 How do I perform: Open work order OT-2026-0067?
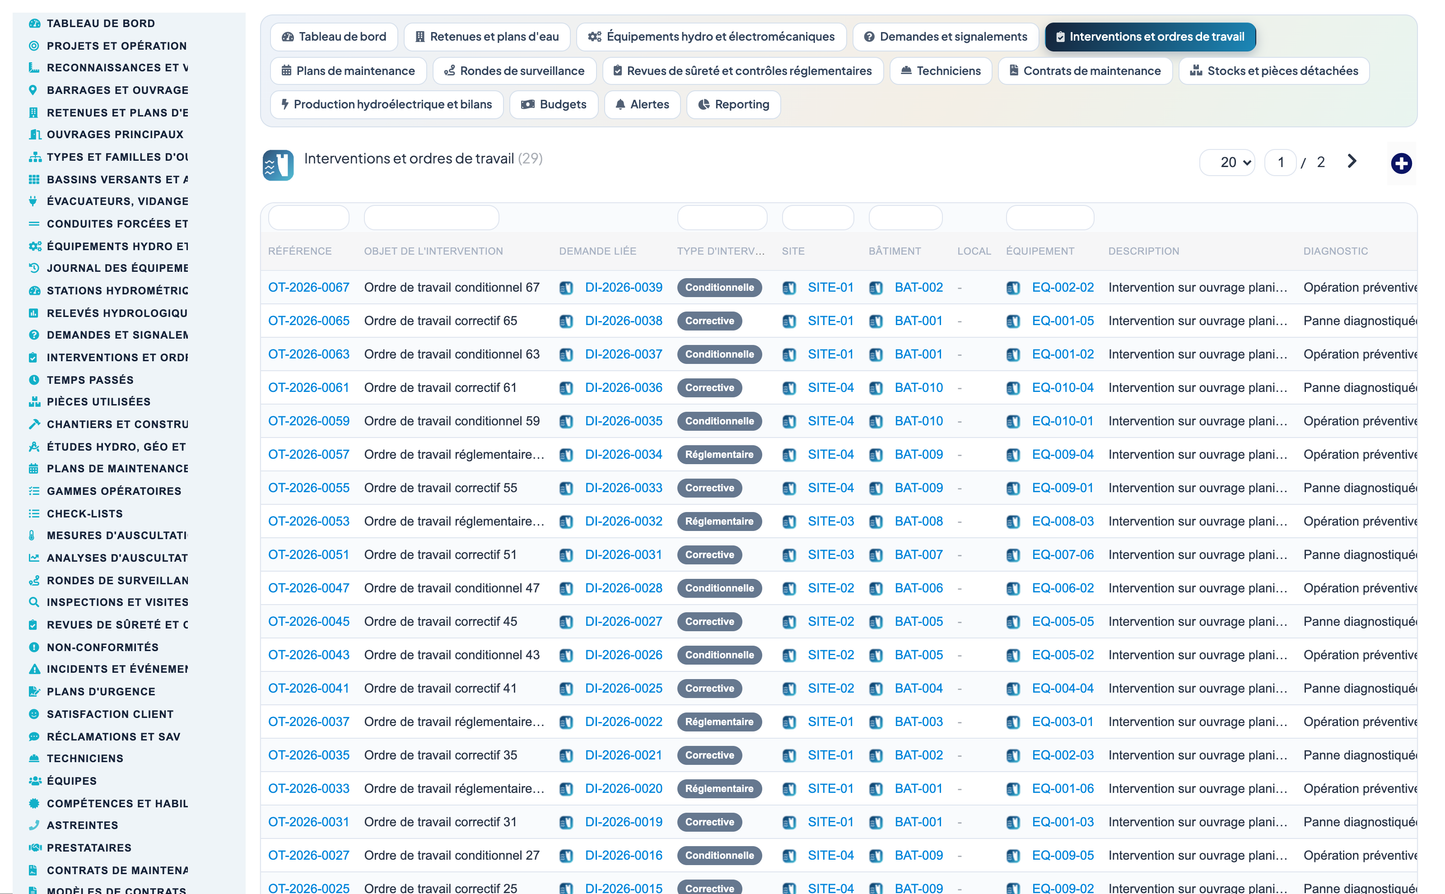[x=309, y=287]
